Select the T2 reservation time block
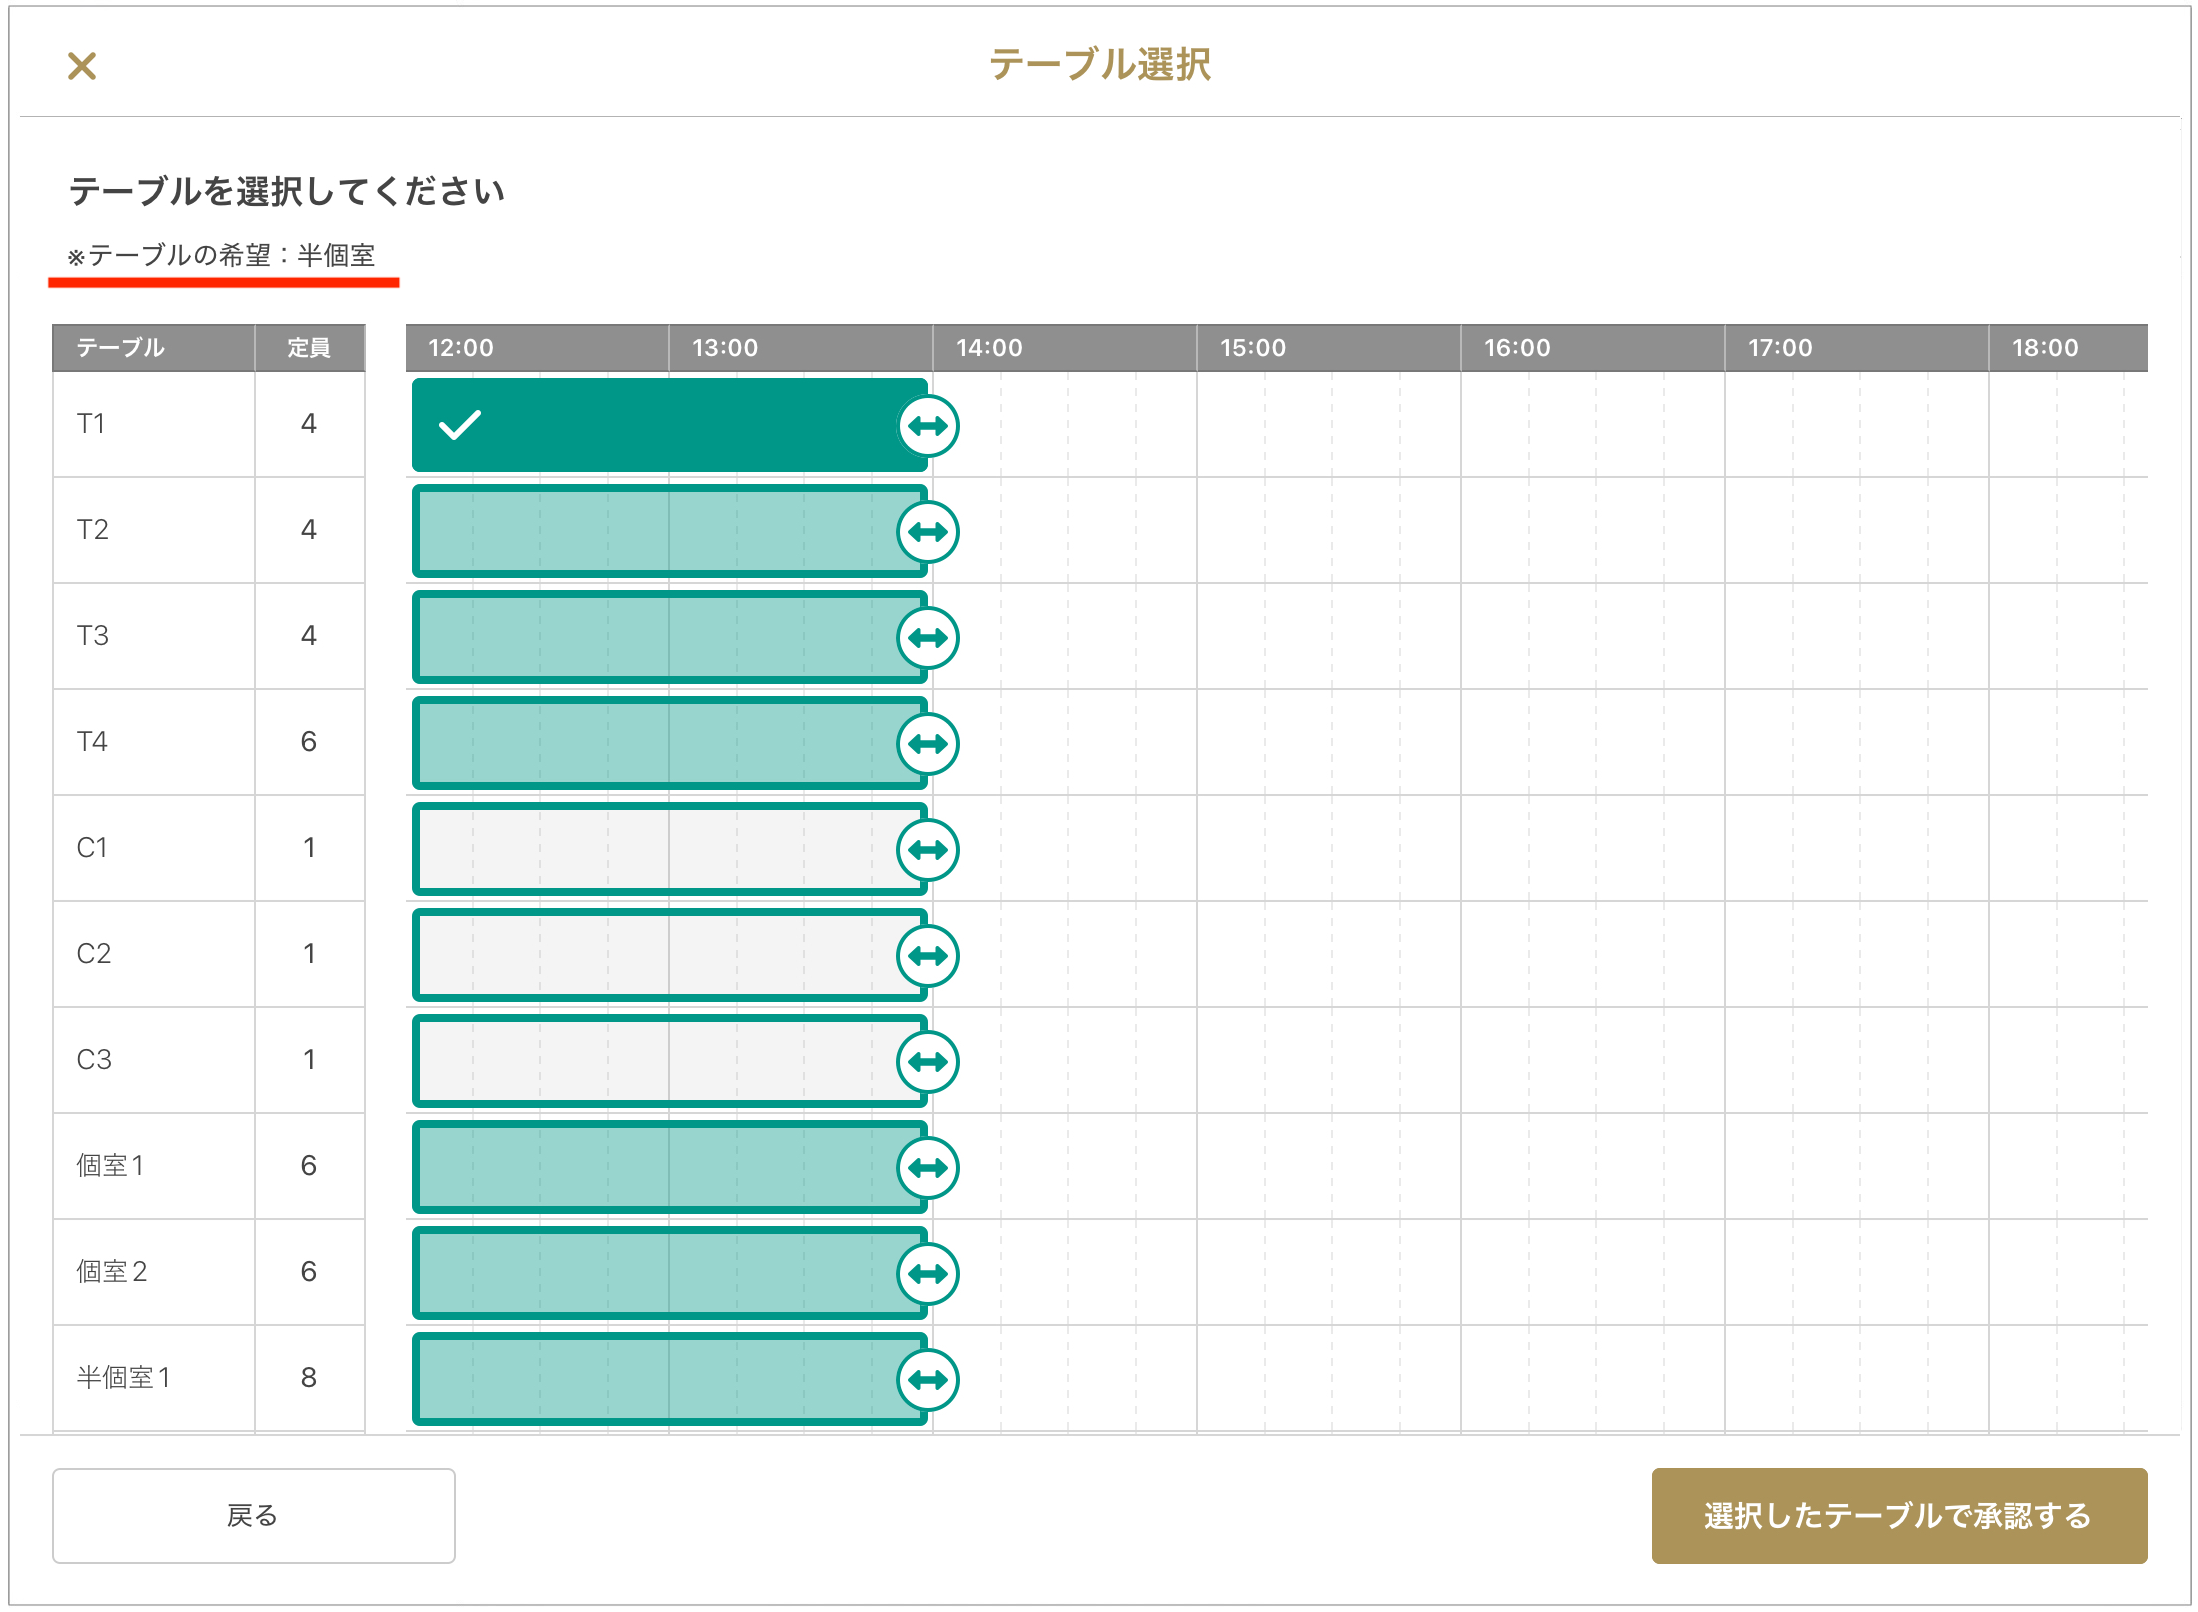The height and width of the screenshot is (1612, 2198). [x=660, y=531]
